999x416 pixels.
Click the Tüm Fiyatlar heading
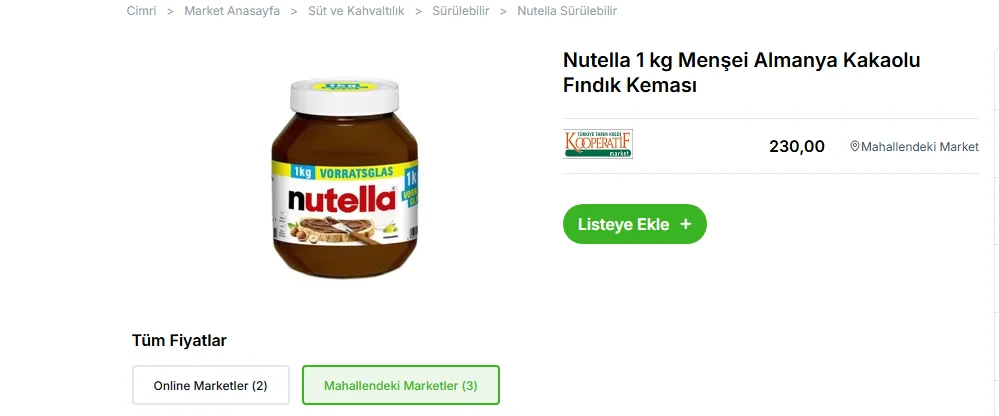[x=179, y=341]
